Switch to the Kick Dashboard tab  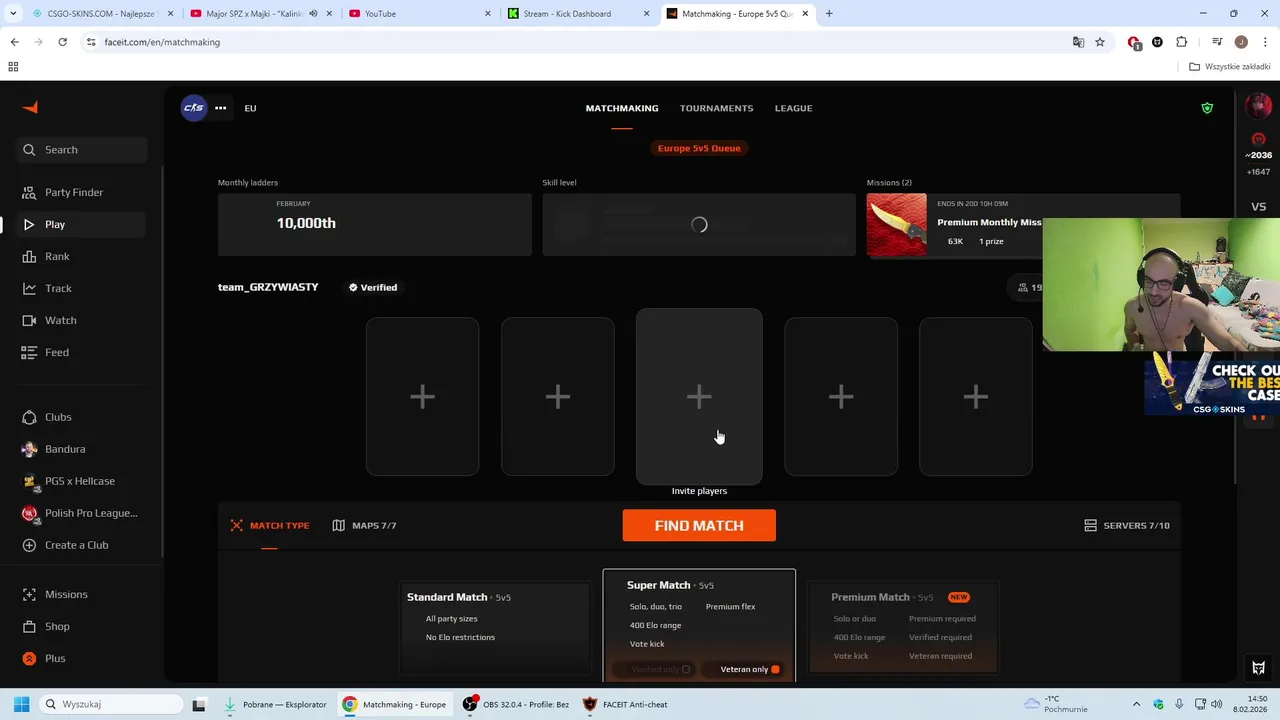(x=578, y=14)
